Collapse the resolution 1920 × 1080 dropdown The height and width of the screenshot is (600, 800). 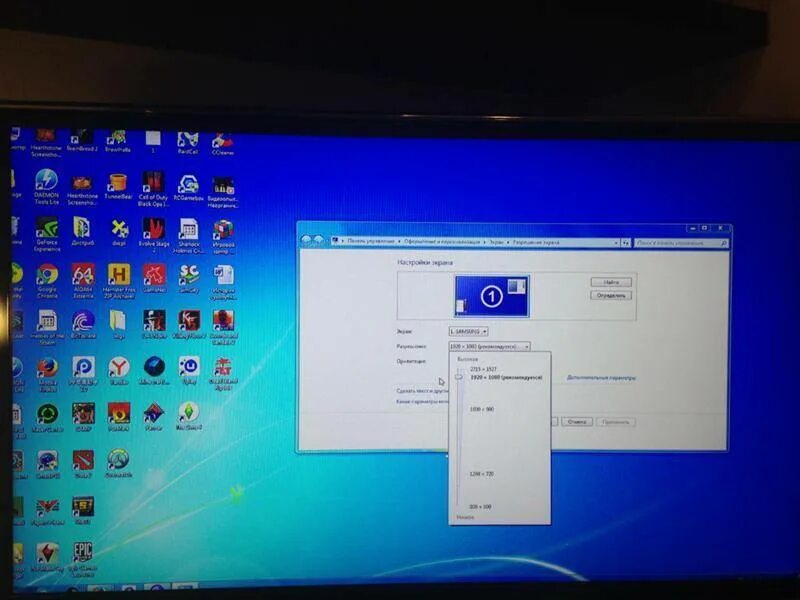tap(490, 346)
